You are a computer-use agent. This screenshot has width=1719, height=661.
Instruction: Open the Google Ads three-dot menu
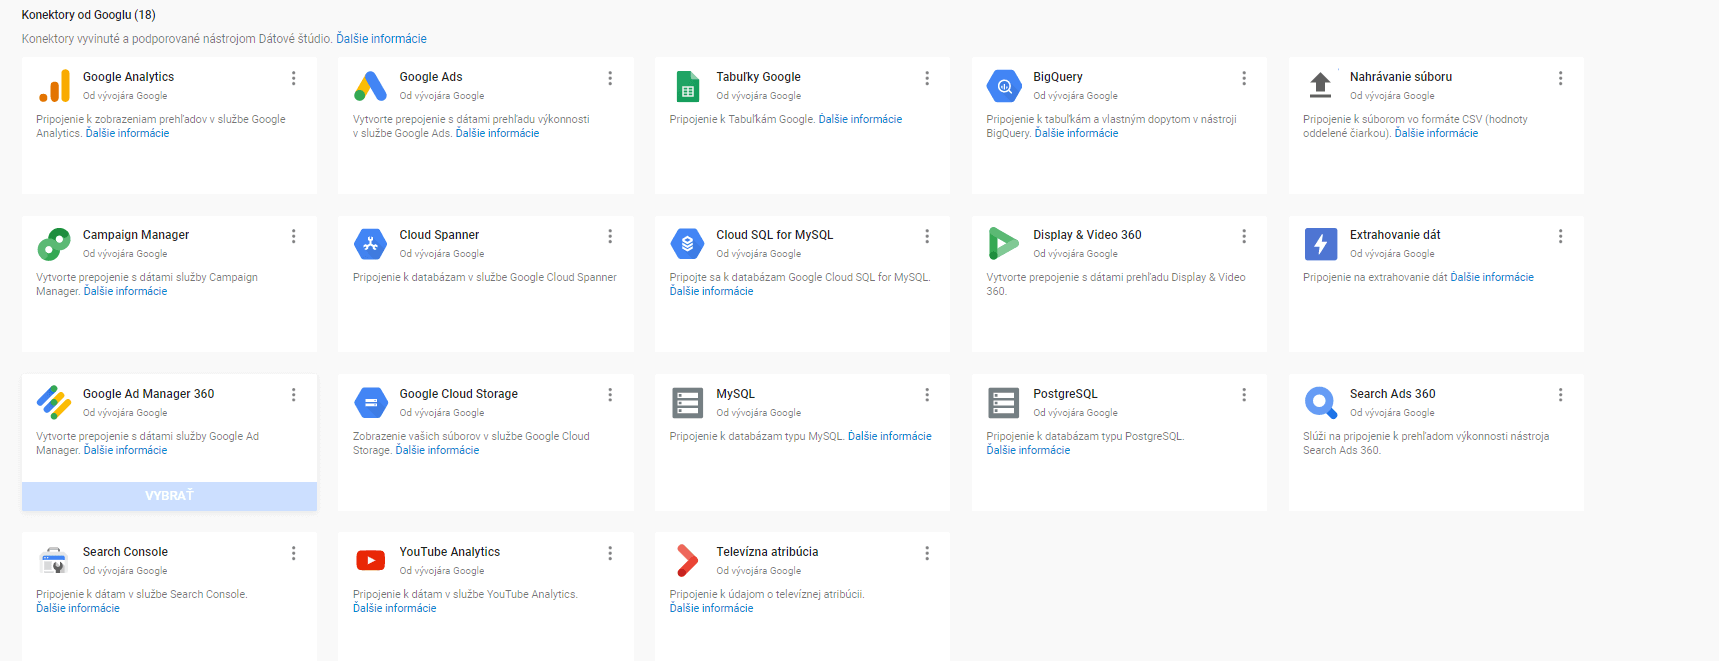610,78
